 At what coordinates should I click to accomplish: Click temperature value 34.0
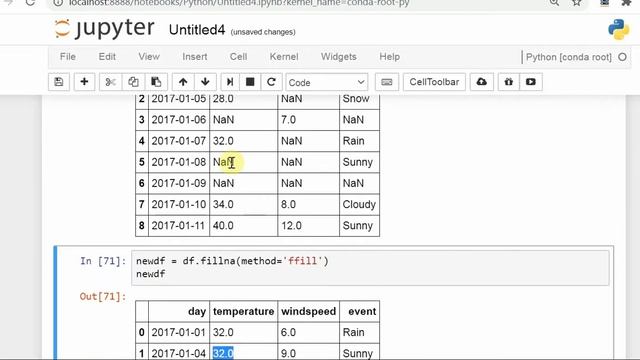pyautogui.click(x=223, y=204)
